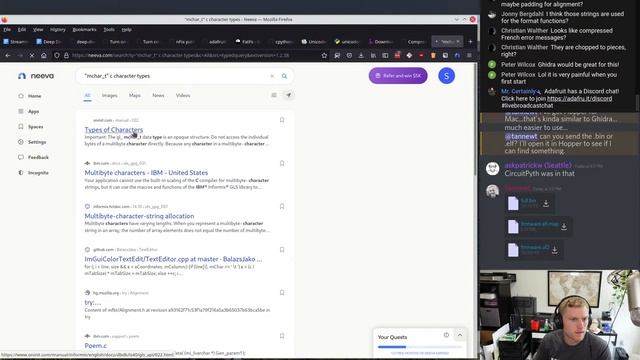Download the firmware.uf2 attachment

[x=555, y=250]
